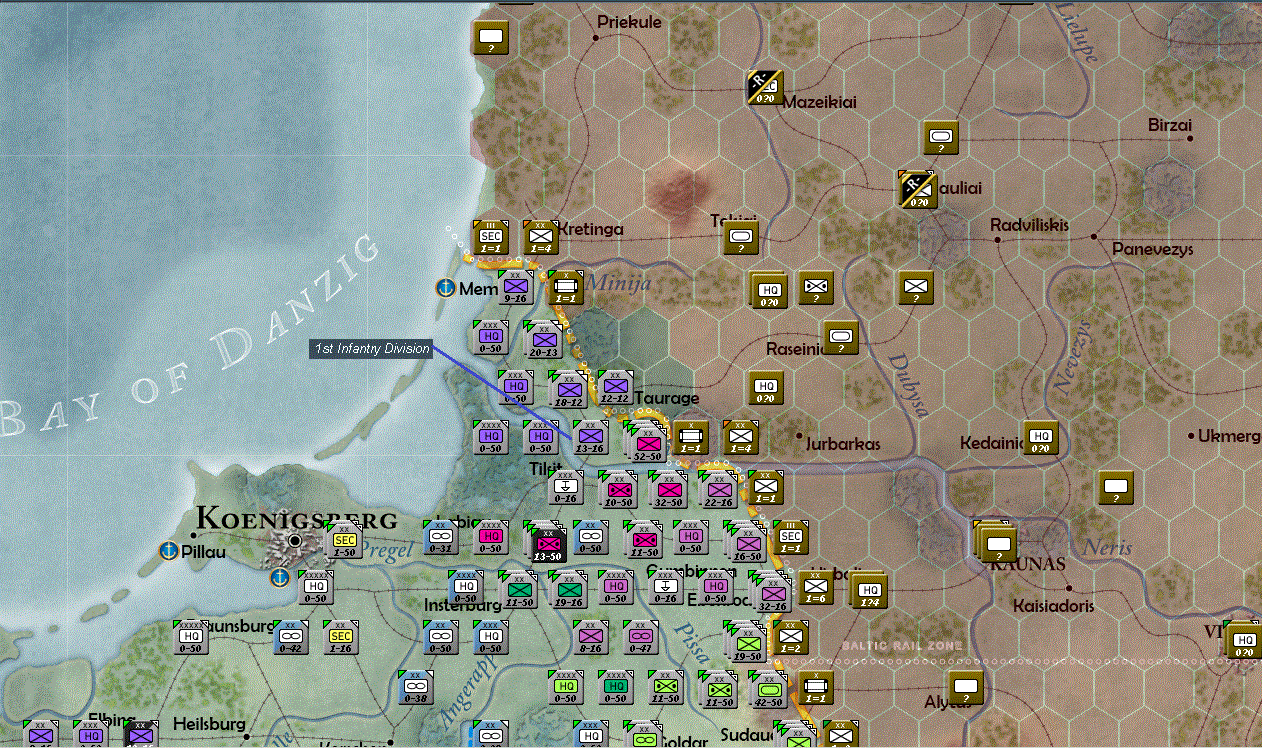Click the unknown counter near Alytus

point(966,688)
